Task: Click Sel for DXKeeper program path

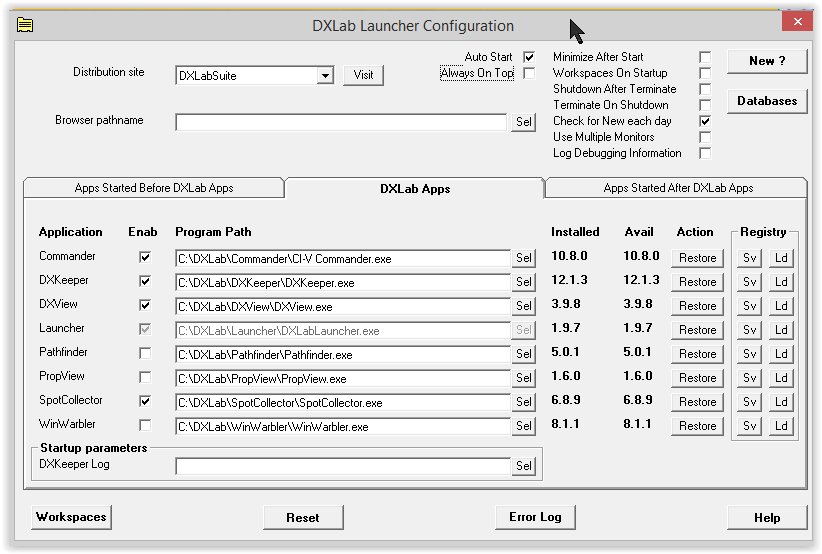Action: (x=523, y=282)
